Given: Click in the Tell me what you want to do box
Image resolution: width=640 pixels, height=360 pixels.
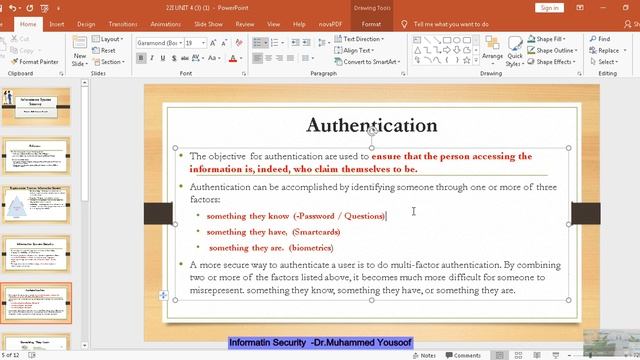Looking at the screenshot, I should coord(451,24).
